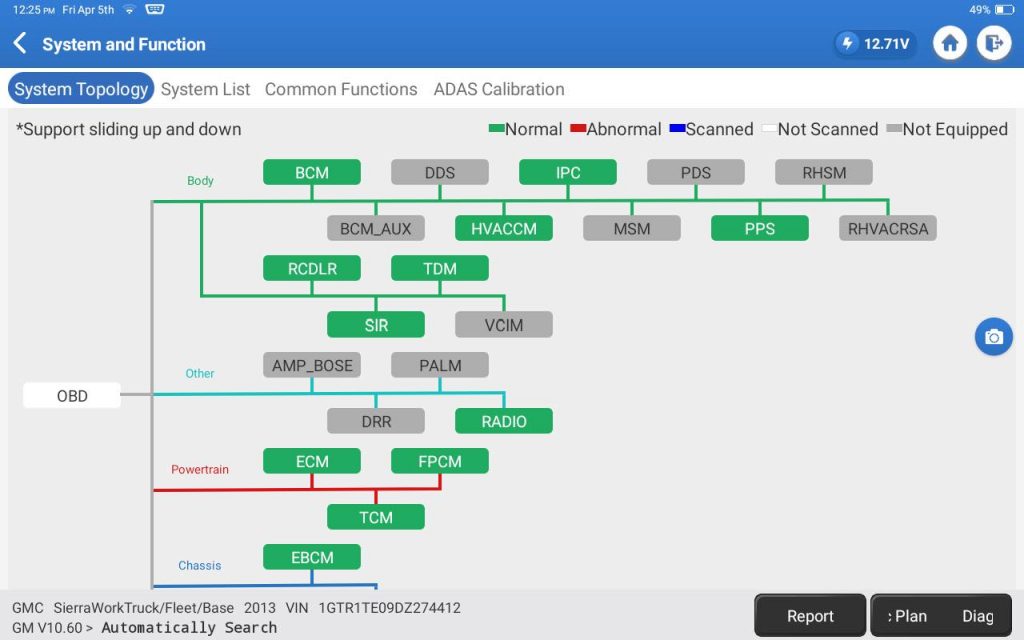Tap the back arrow icon
The image size is (1024, 640).
coord(20,44)
